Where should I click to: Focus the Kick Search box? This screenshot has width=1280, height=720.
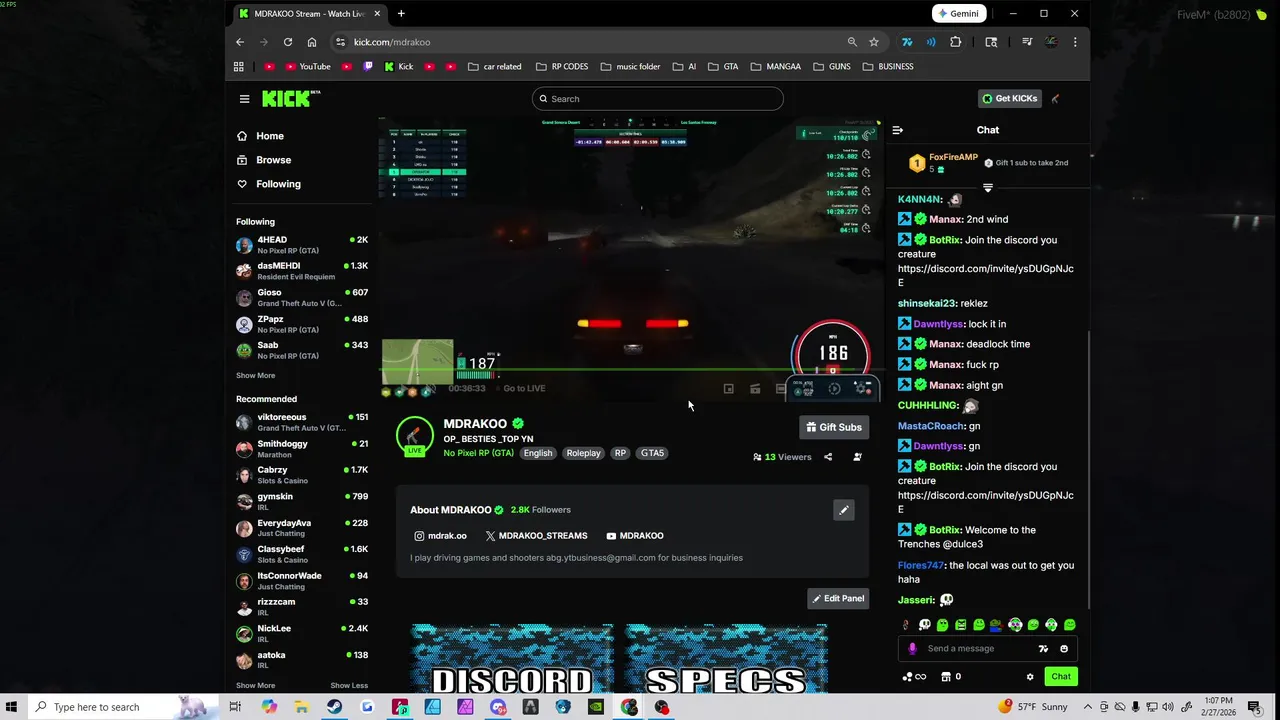point(658,99)
